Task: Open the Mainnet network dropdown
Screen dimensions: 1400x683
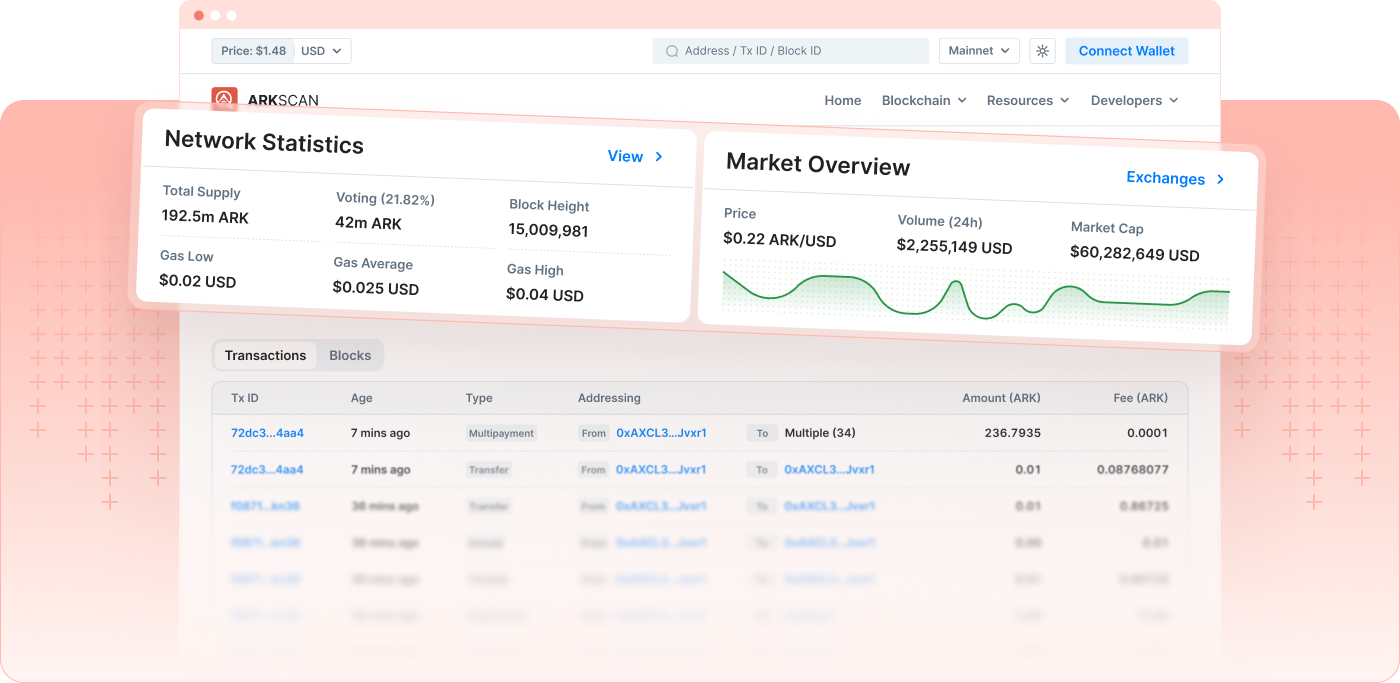Action: [x=978, y=51]
